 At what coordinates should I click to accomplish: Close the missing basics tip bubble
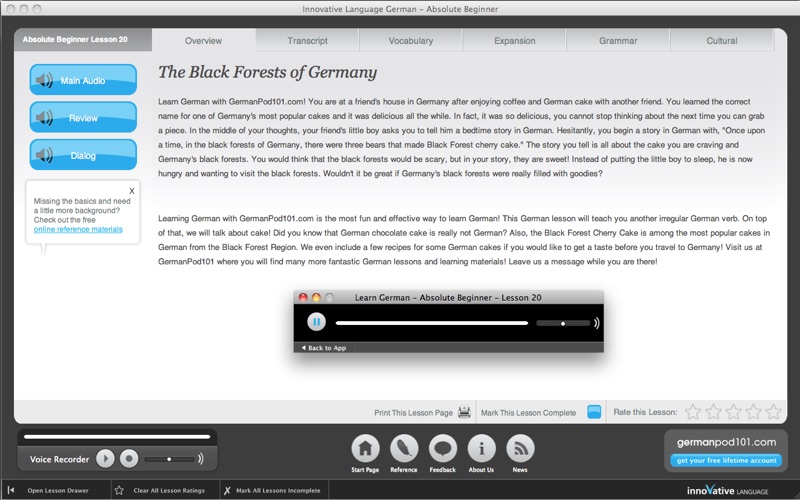click(x=132, y=191)
